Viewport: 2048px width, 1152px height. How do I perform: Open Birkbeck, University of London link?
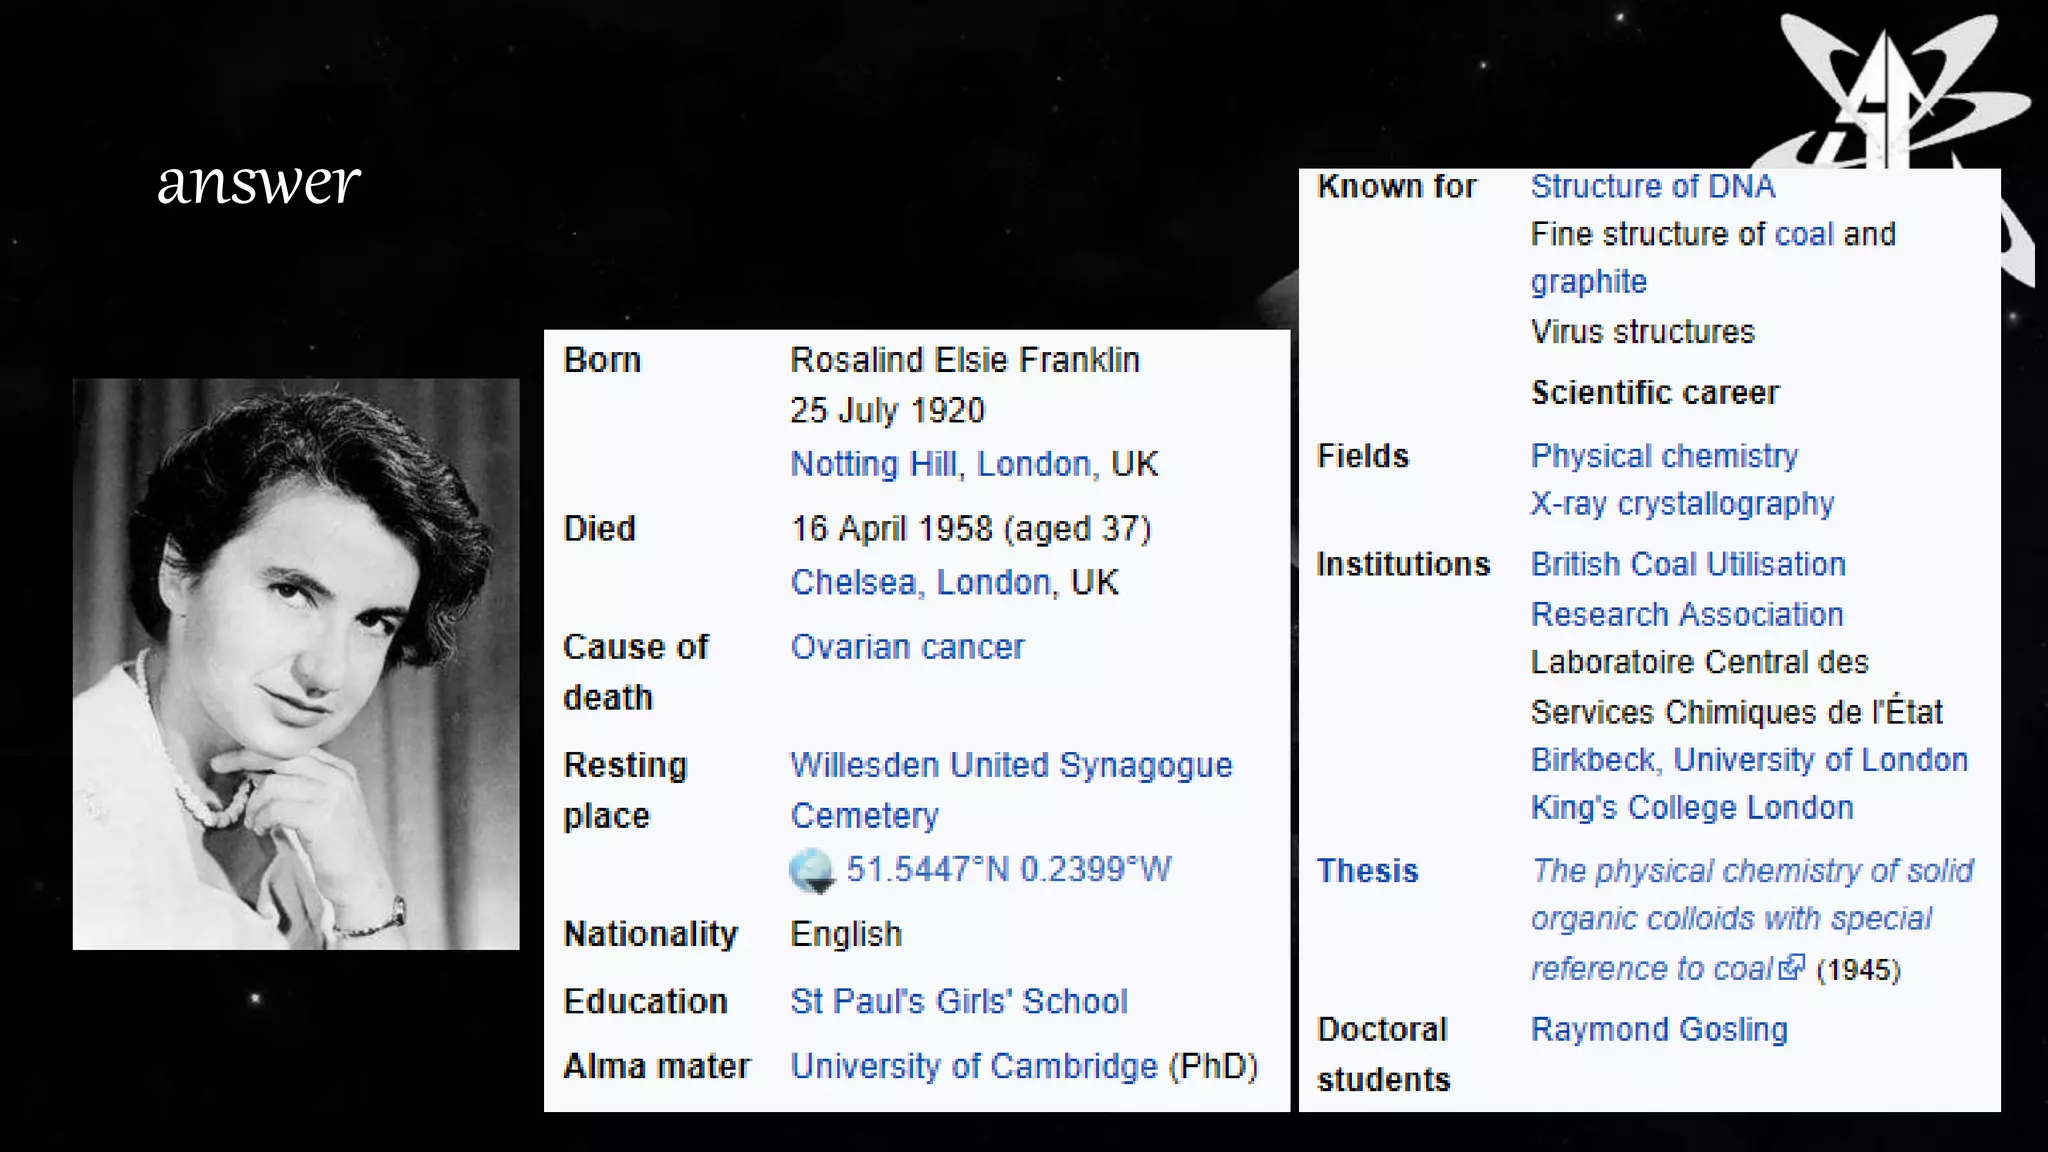(1749, 760)
